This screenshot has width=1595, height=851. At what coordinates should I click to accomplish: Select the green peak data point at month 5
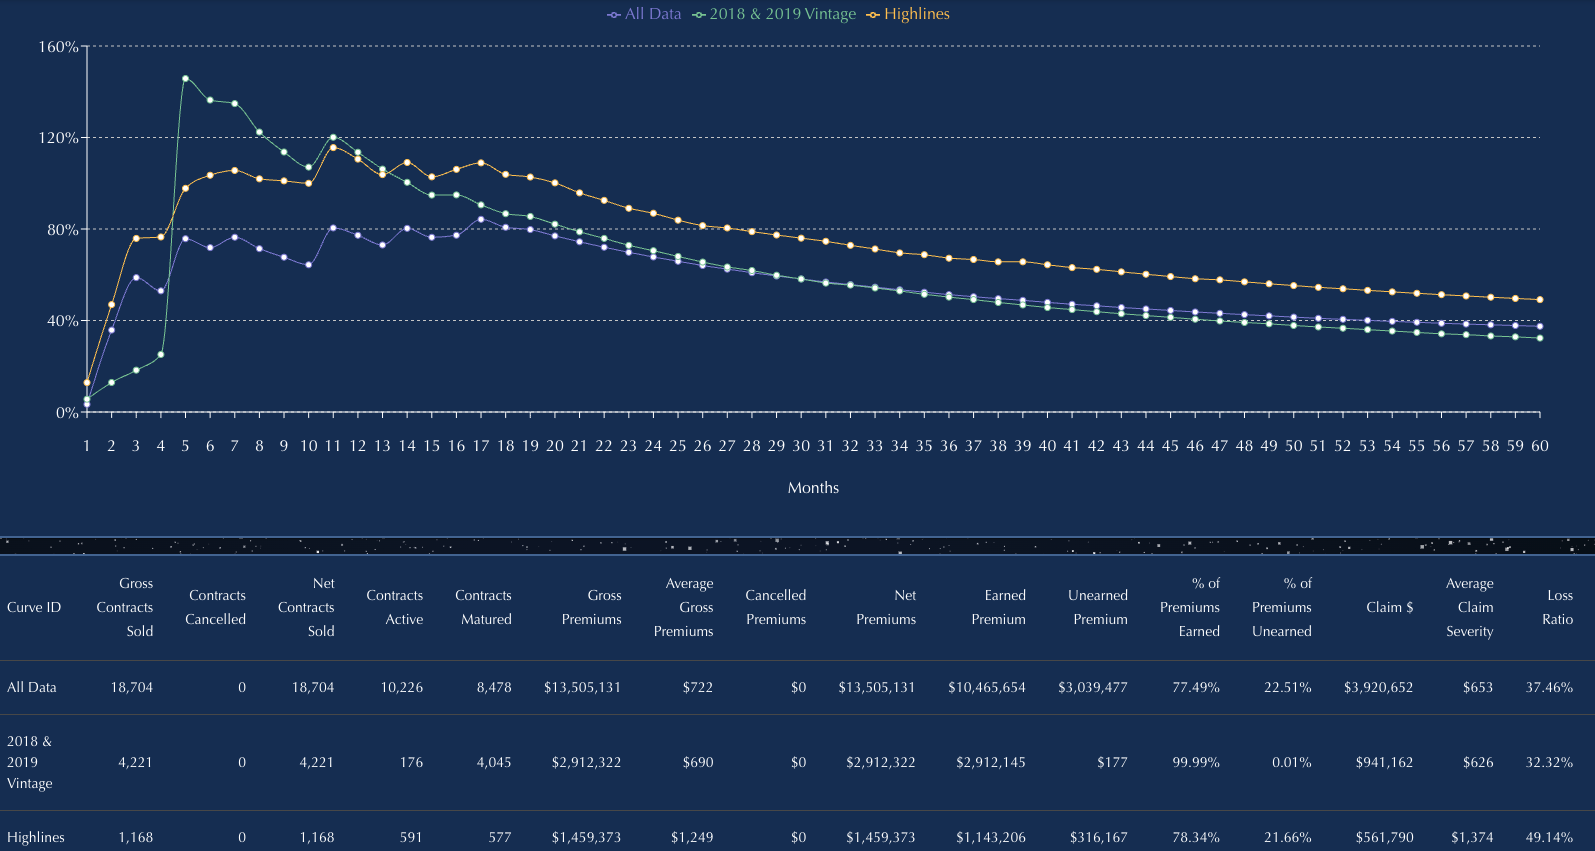185,78
